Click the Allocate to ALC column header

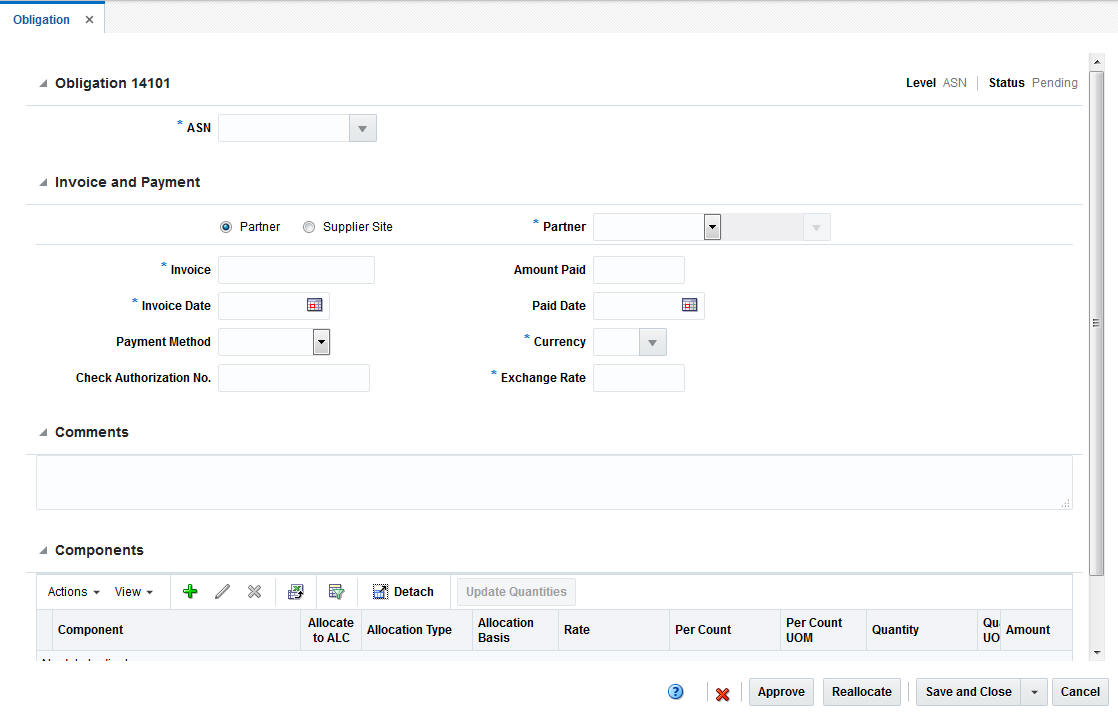[x=331, y=630]
